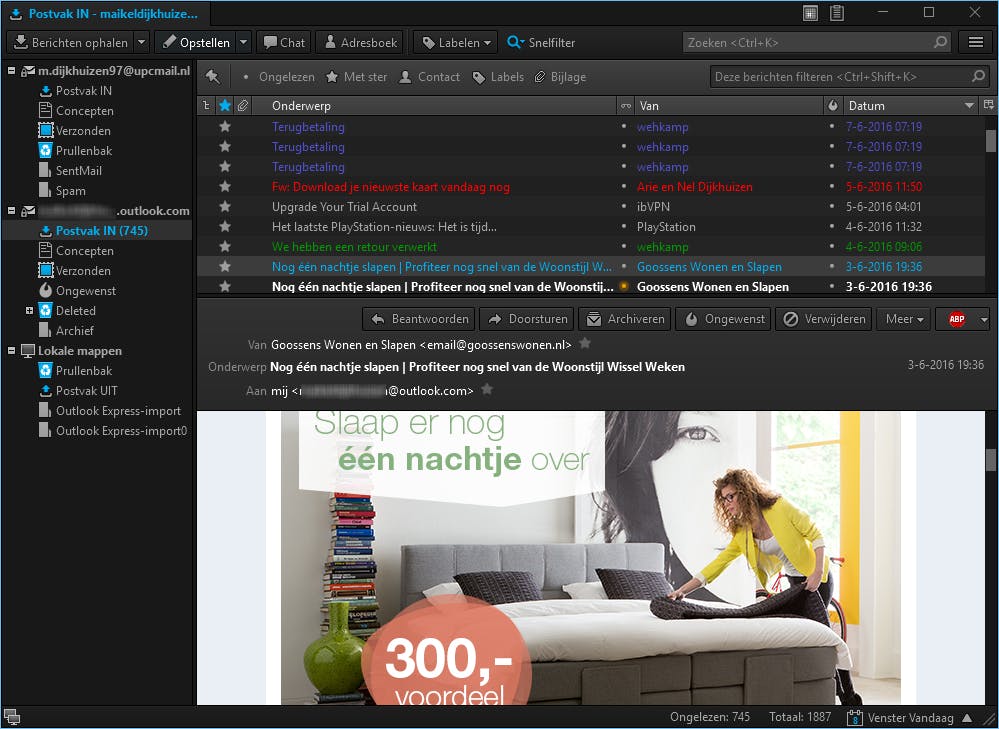Star the PlayStation-nieuws message

[x=225, y=226]
